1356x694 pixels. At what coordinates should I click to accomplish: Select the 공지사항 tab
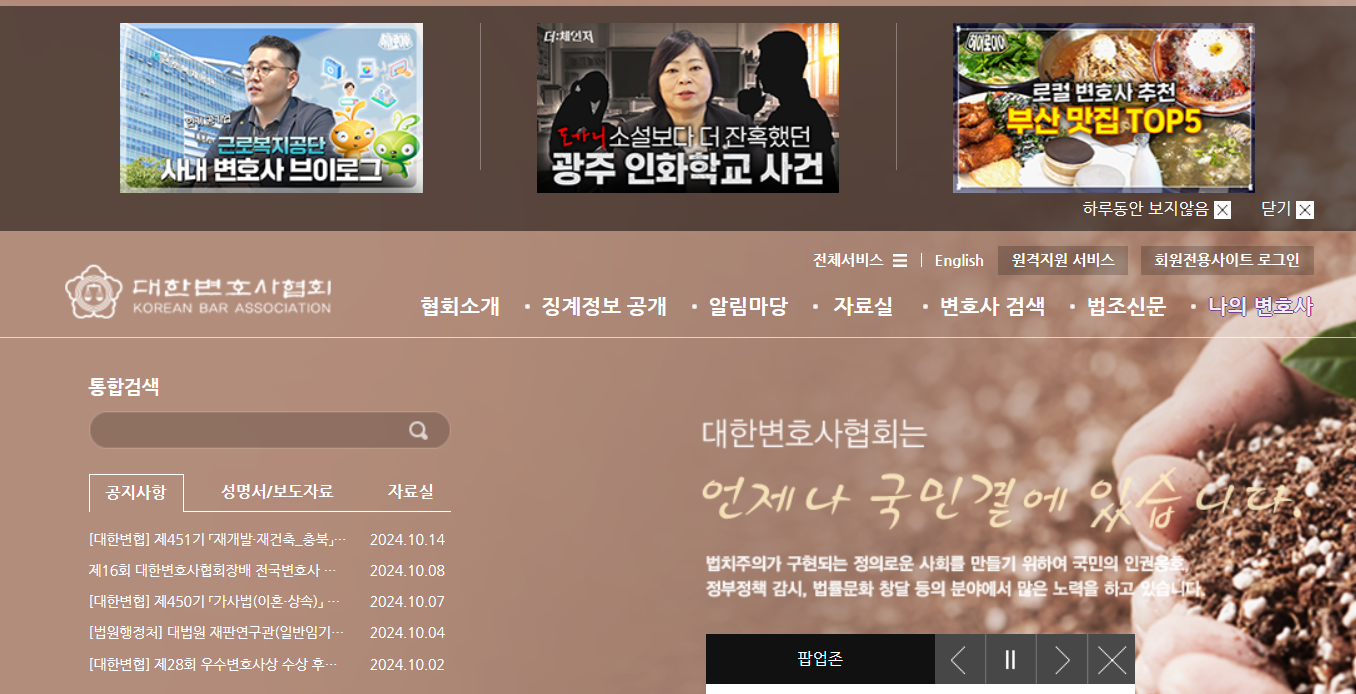(136, 492)
